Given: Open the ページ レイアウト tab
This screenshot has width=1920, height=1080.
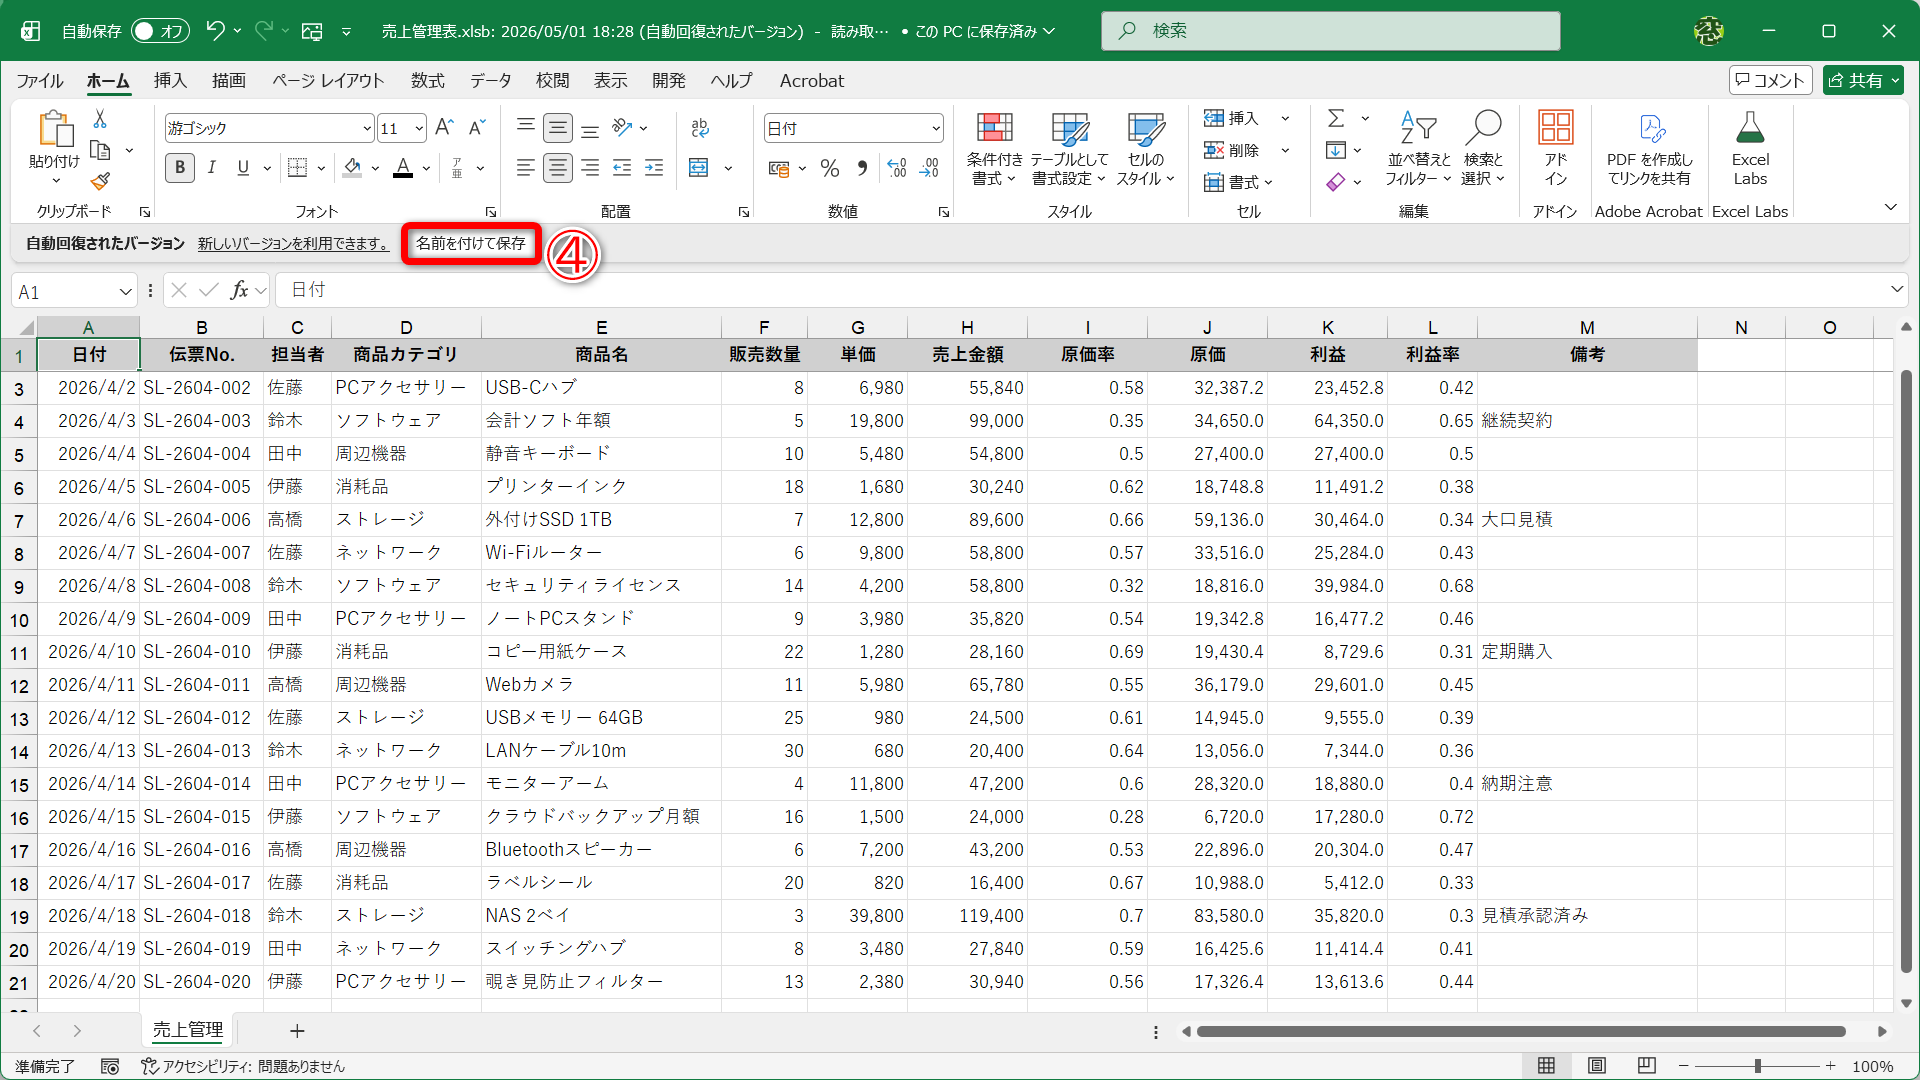Looking at the screenshot, I should [328, 81].
